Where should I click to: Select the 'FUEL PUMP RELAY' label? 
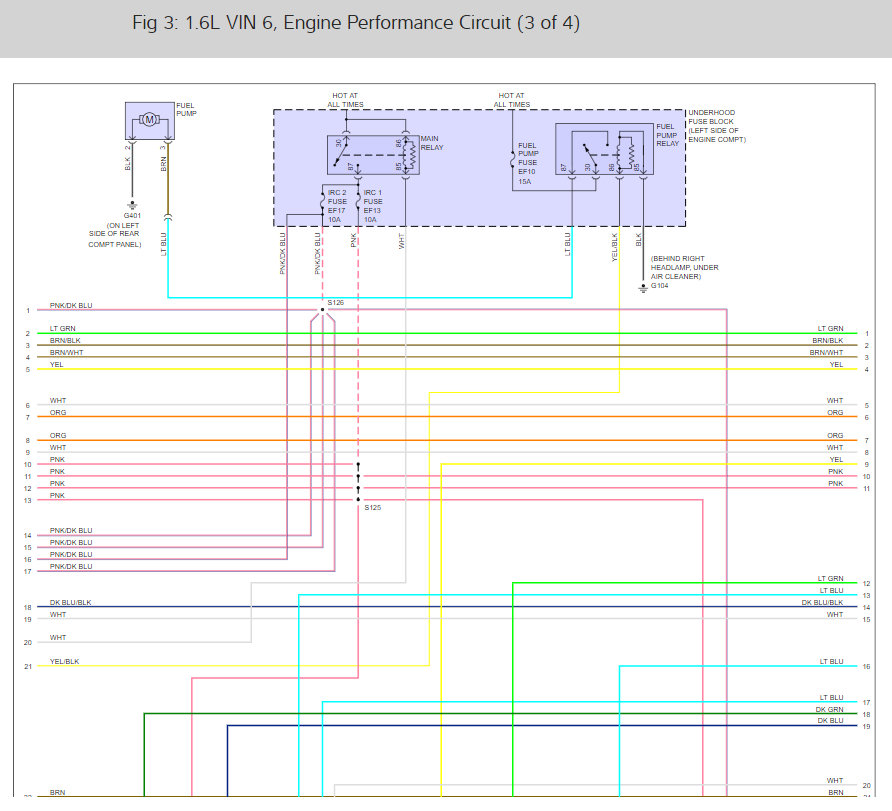pyautogui.click(x=667, y=135)
